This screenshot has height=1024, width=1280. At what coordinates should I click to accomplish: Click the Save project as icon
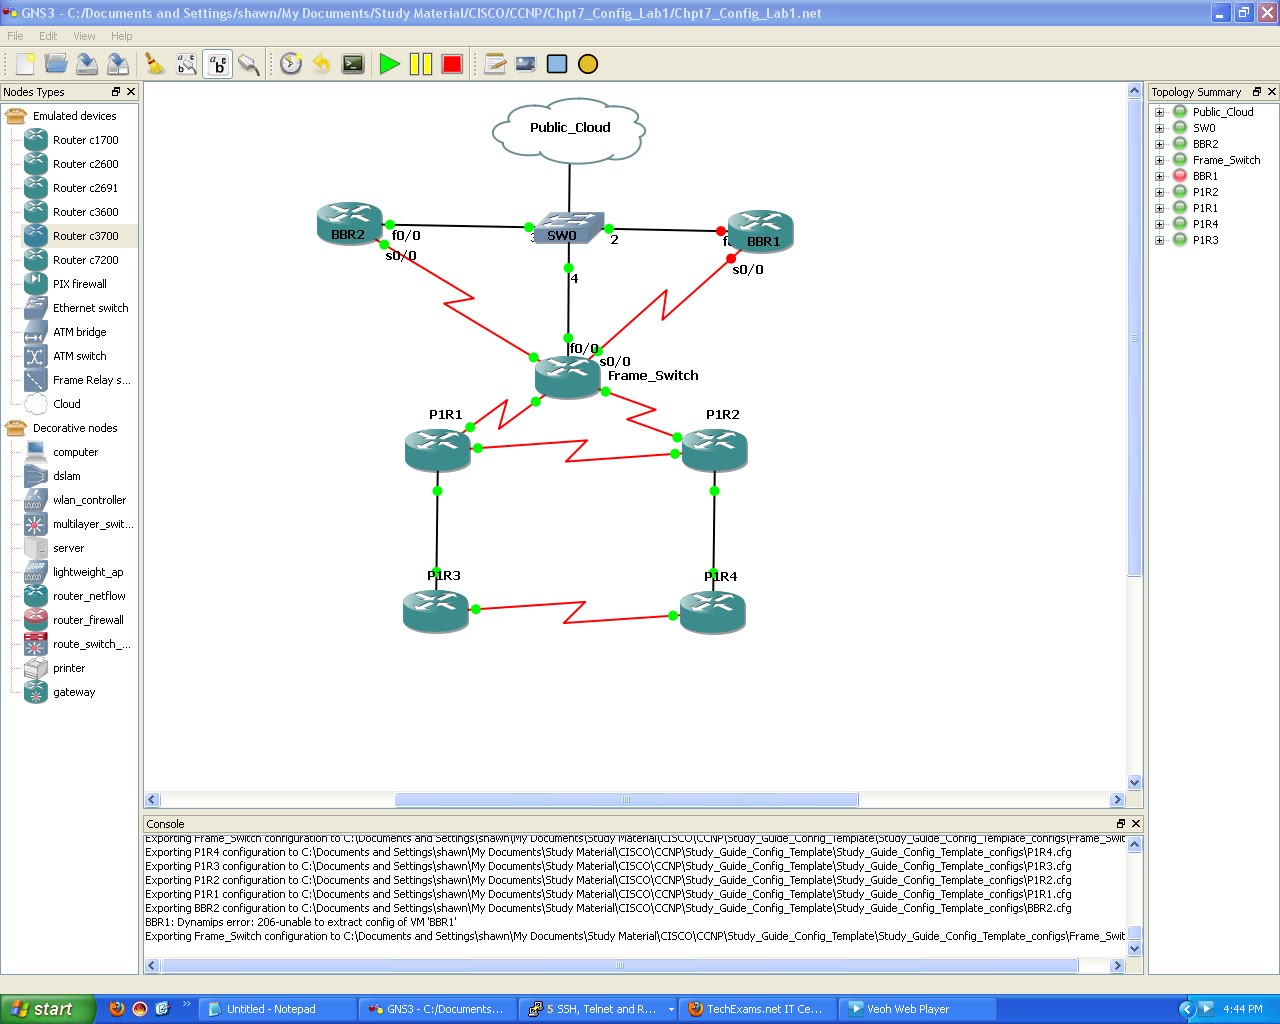[x=118, y=64]
